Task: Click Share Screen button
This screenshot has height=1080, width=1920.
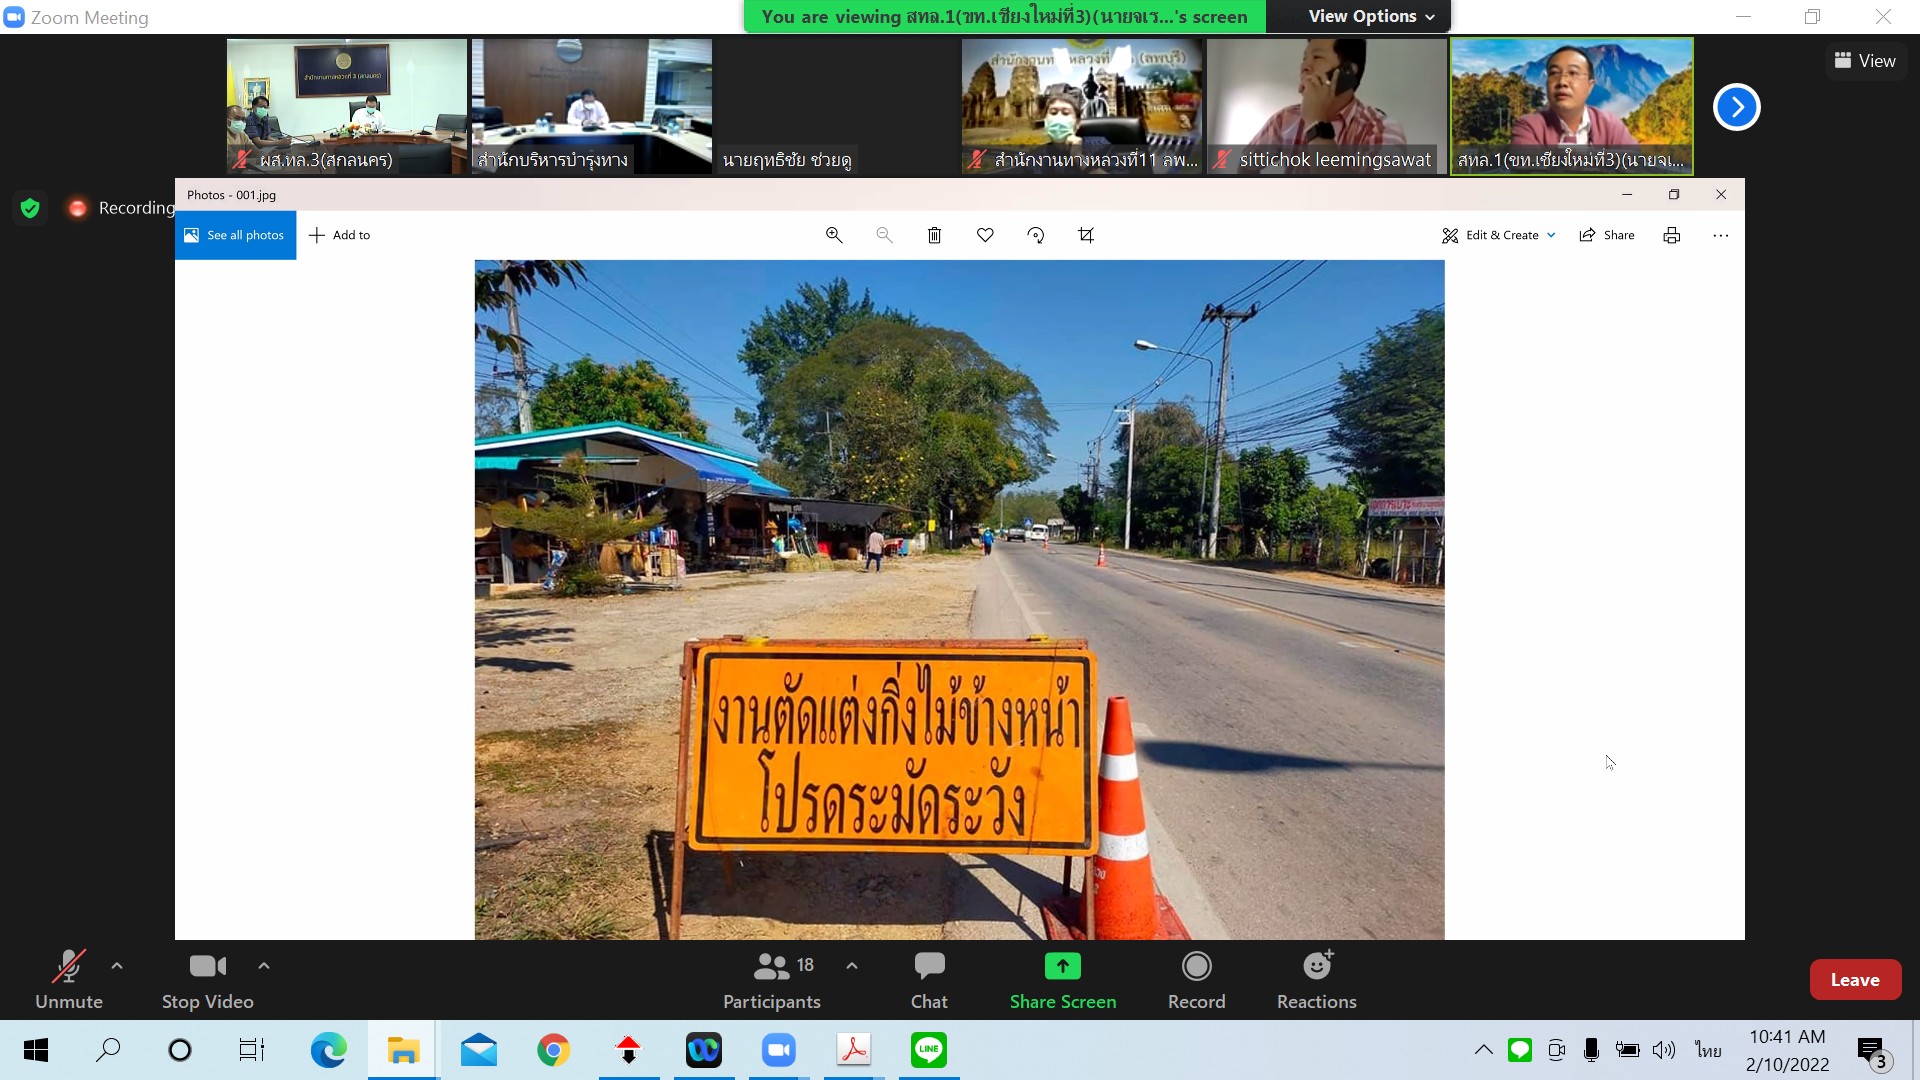Action: (1062, 979)
